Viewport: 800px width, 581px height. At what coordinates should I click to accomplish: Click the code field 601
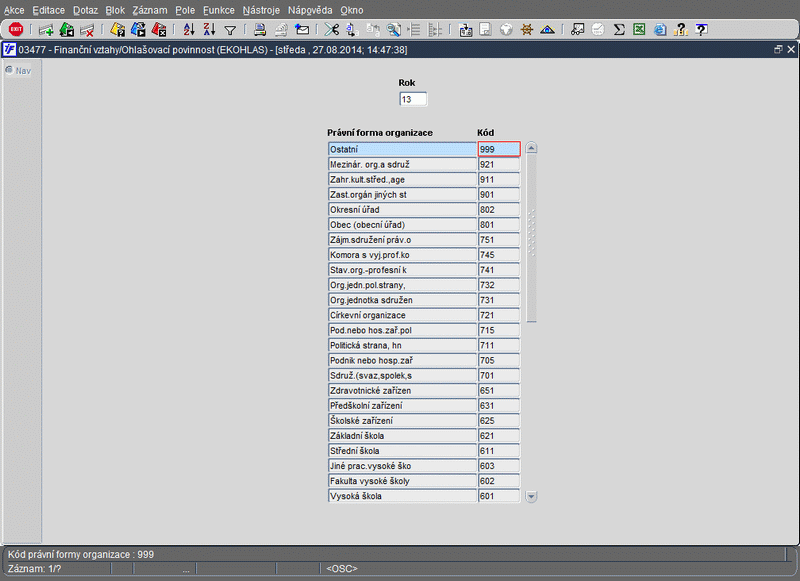[x=499, y=496]
